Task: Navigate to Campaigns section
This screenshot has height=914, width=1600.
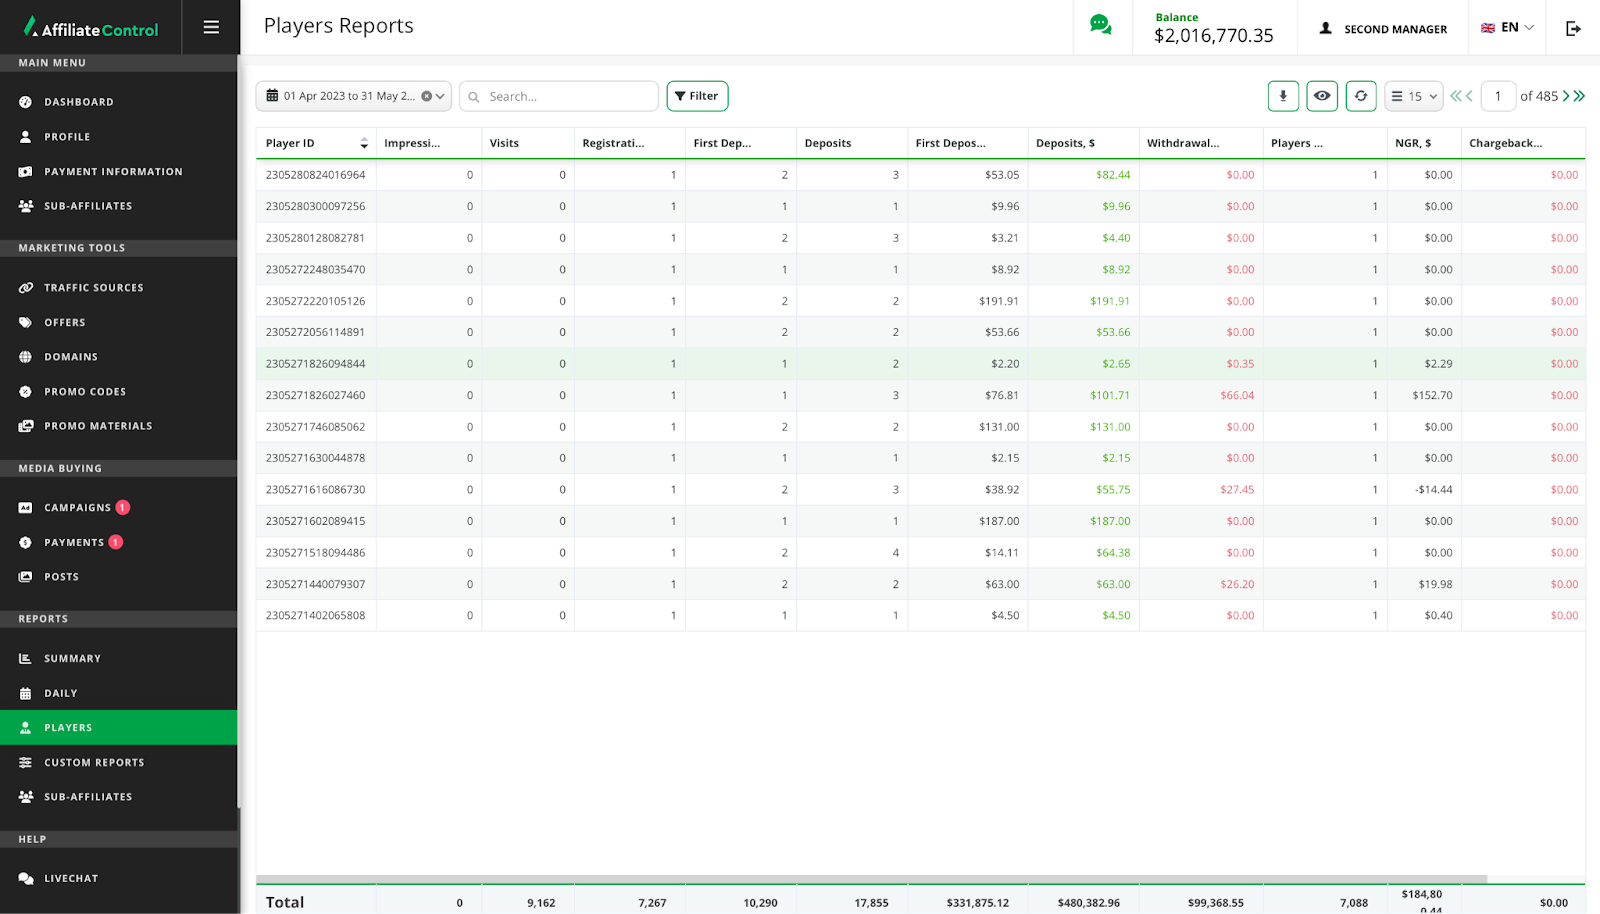Action: (x=77, y=508)
